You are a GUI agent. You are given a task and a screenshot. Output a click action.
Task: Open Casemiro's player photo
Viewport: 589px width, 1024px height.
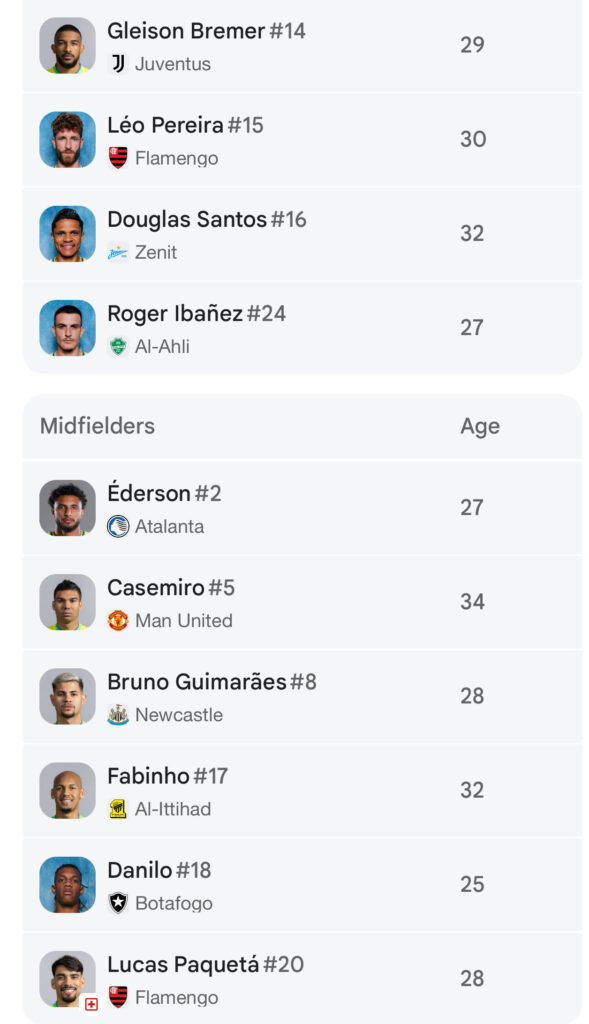pos(67,601)
